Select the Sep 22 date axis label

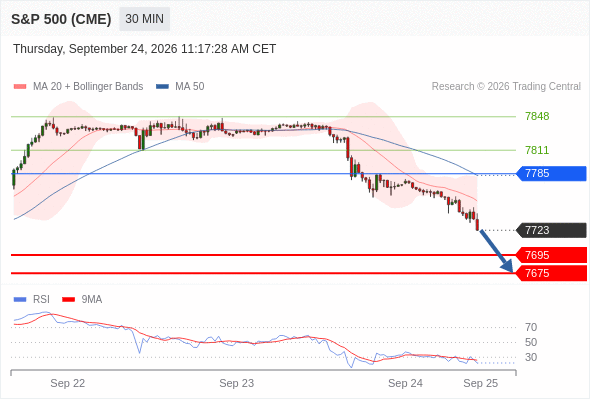(x=68, y=383)
